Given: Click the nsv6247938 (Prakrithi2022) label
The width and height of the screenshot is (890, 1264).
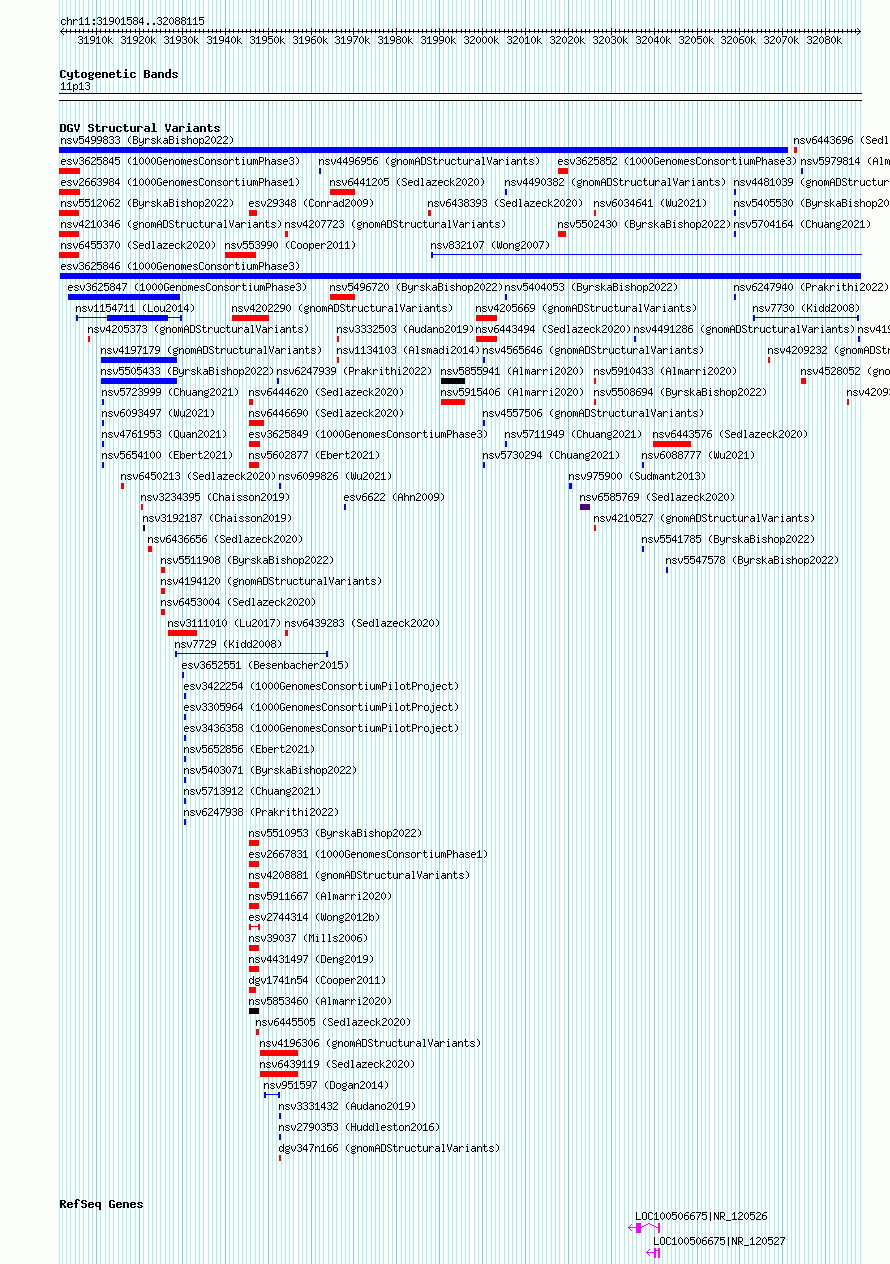Looking at the screenshot, I should [261, 812].
